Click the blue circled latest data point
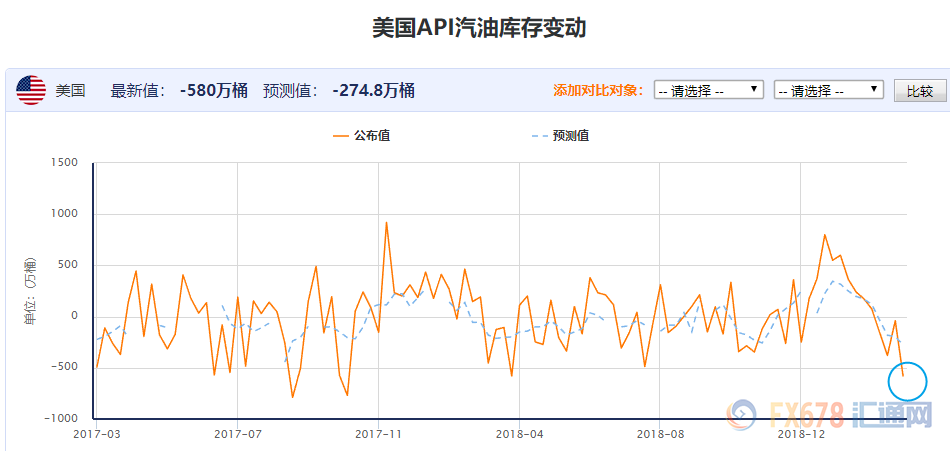This screenshot has width=950, height=451. tap(906, 380)
